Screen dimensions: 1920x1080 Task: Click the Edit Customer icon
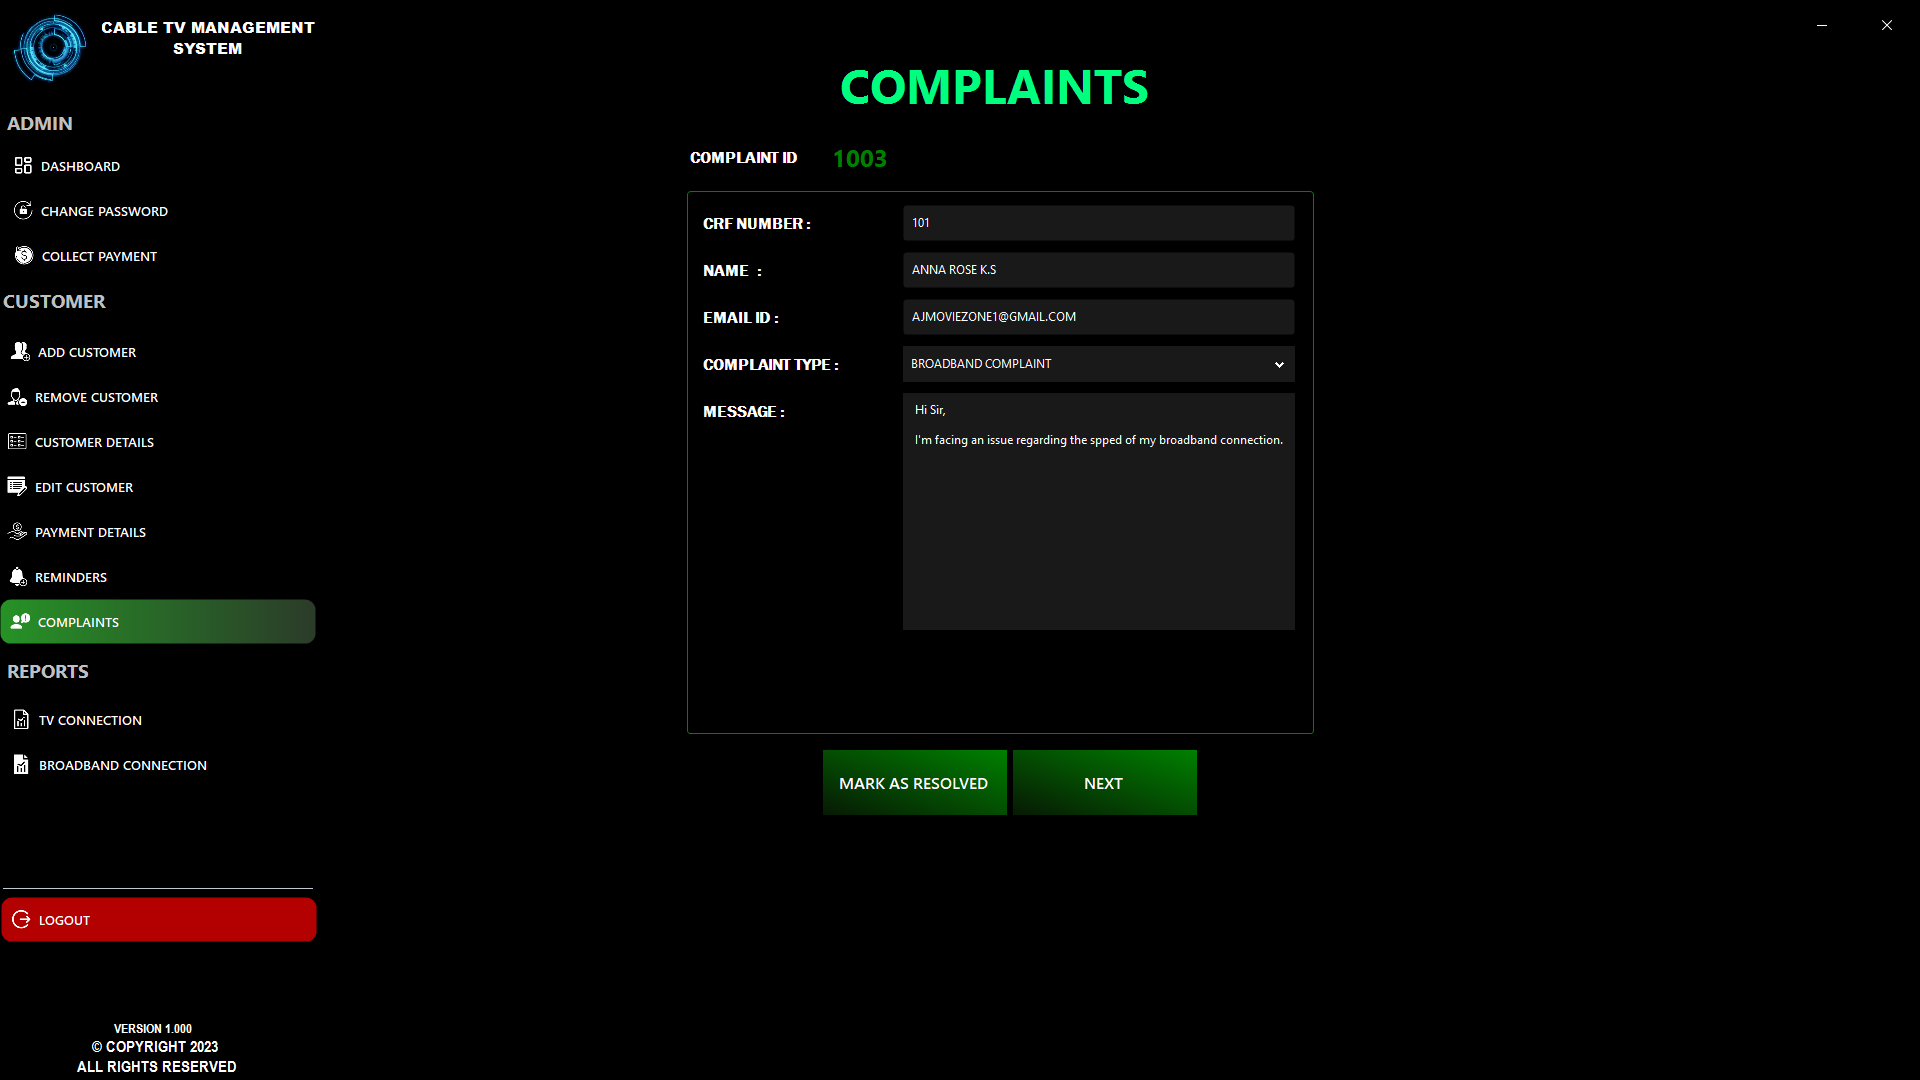(17, 487)
